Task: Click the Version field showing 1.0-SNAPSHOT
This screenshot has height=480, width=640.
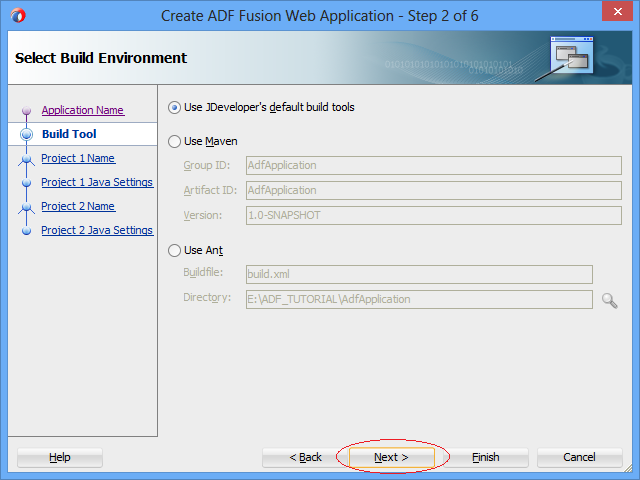Action: (433, 216)
